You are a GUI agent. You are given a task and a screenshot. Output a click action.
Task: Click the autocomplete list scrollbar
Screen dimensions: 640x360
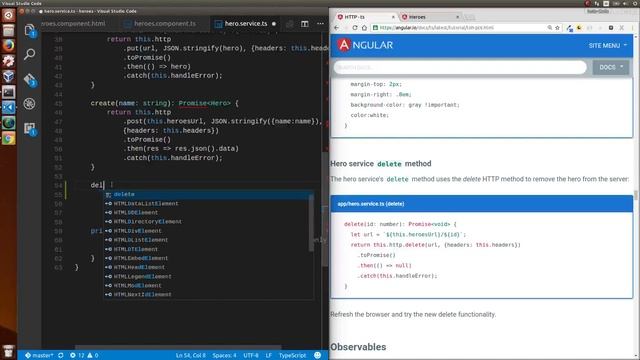pos(311,222)
